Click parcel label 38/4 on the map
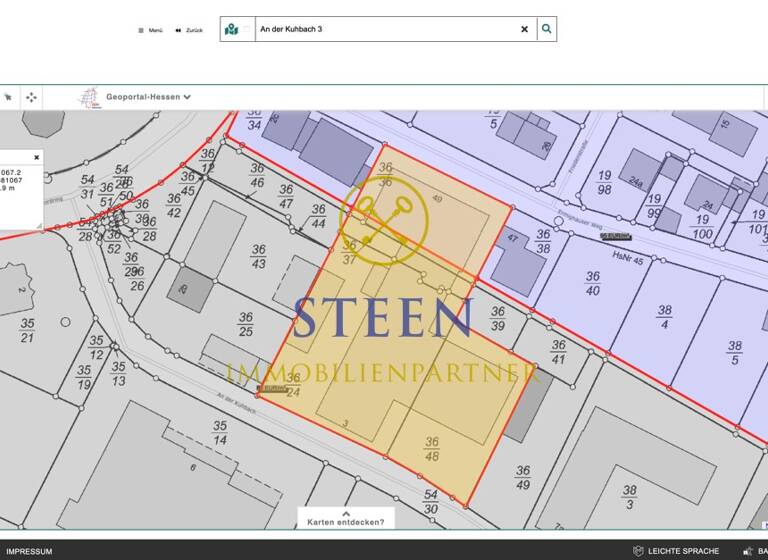The width and height of the screenshot is (768, 560). (x=665, y=317)
